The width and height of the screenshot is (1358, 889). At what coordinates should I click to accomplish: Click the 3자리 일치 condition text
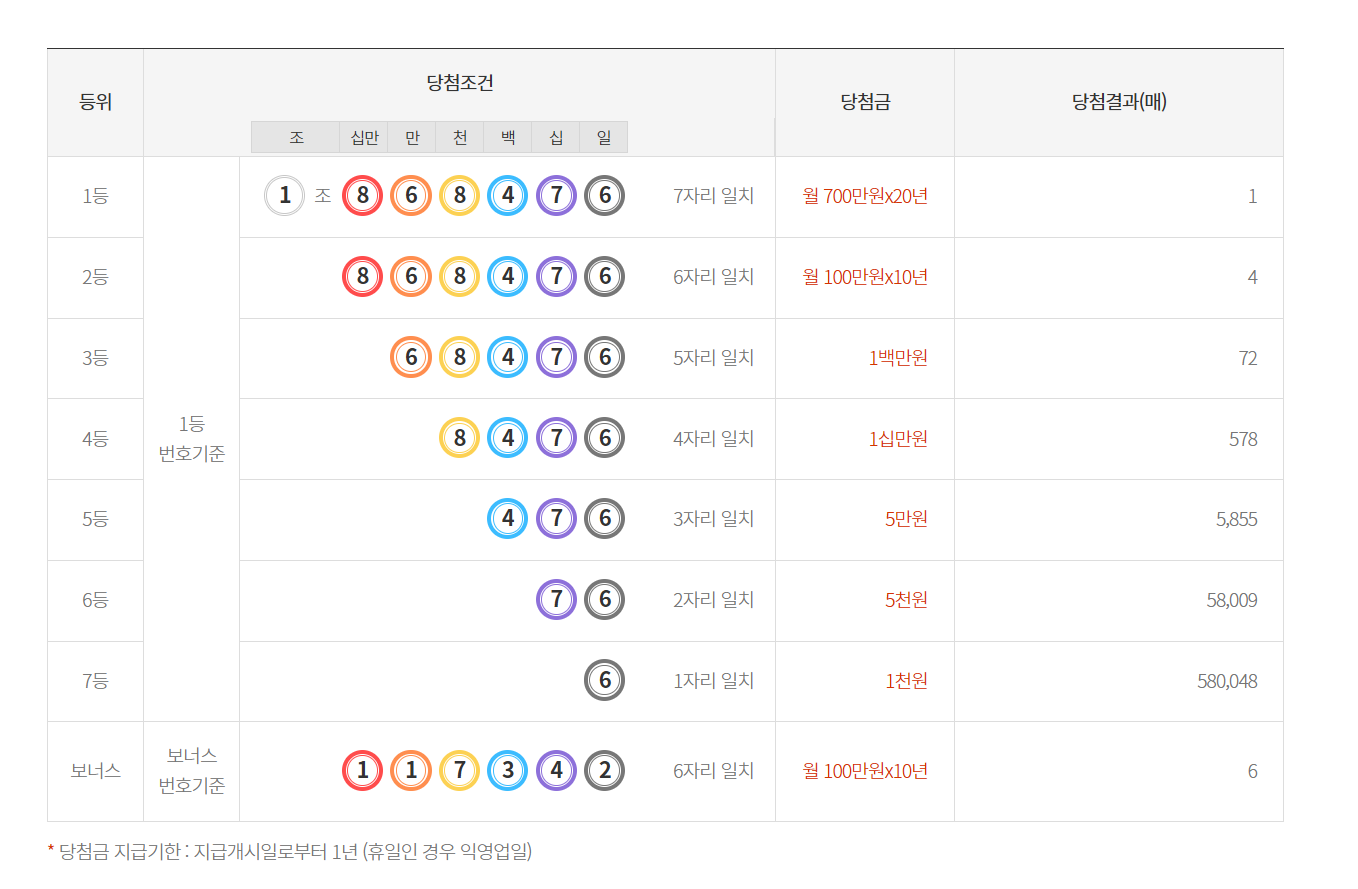[714, 519]
